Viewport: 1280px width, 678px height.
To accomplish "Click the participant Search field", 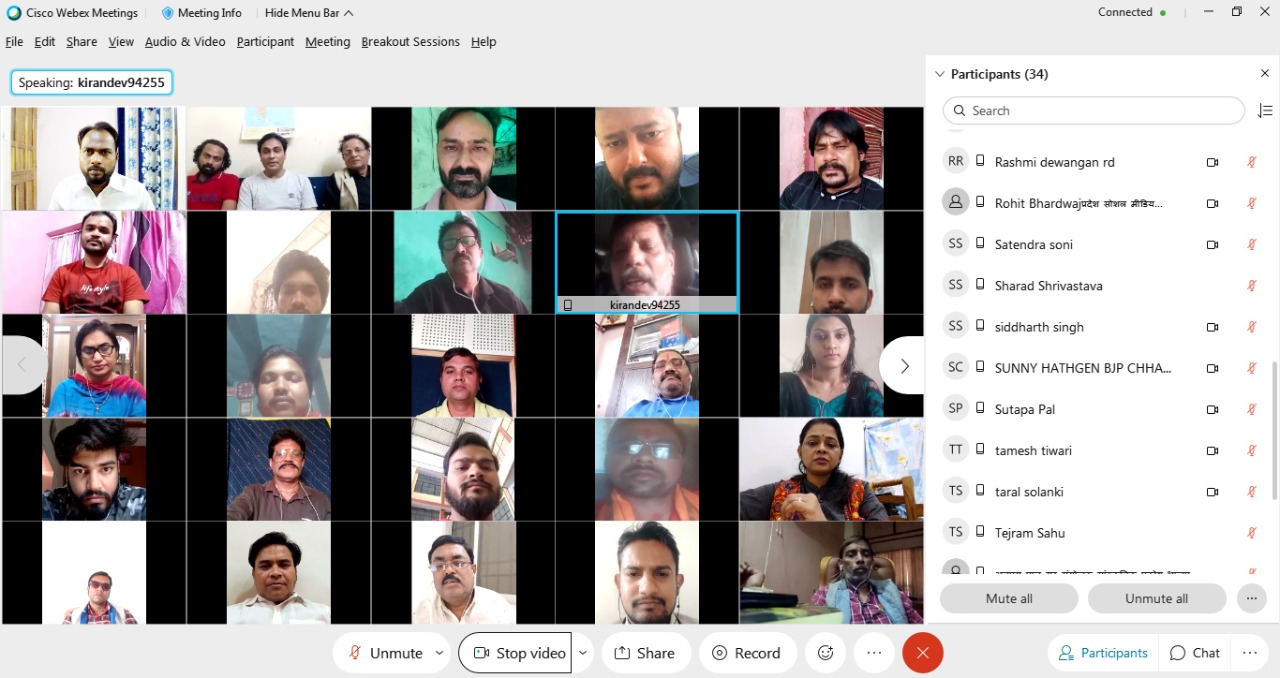I will pyautogui.click(x=1093, y=111).
